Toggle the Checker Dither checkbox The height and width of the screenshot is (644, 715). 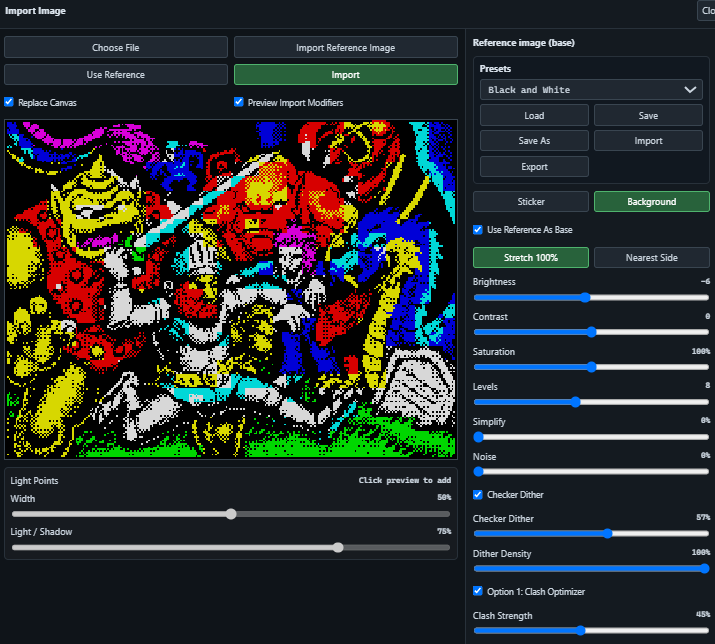tap(478, 495)
